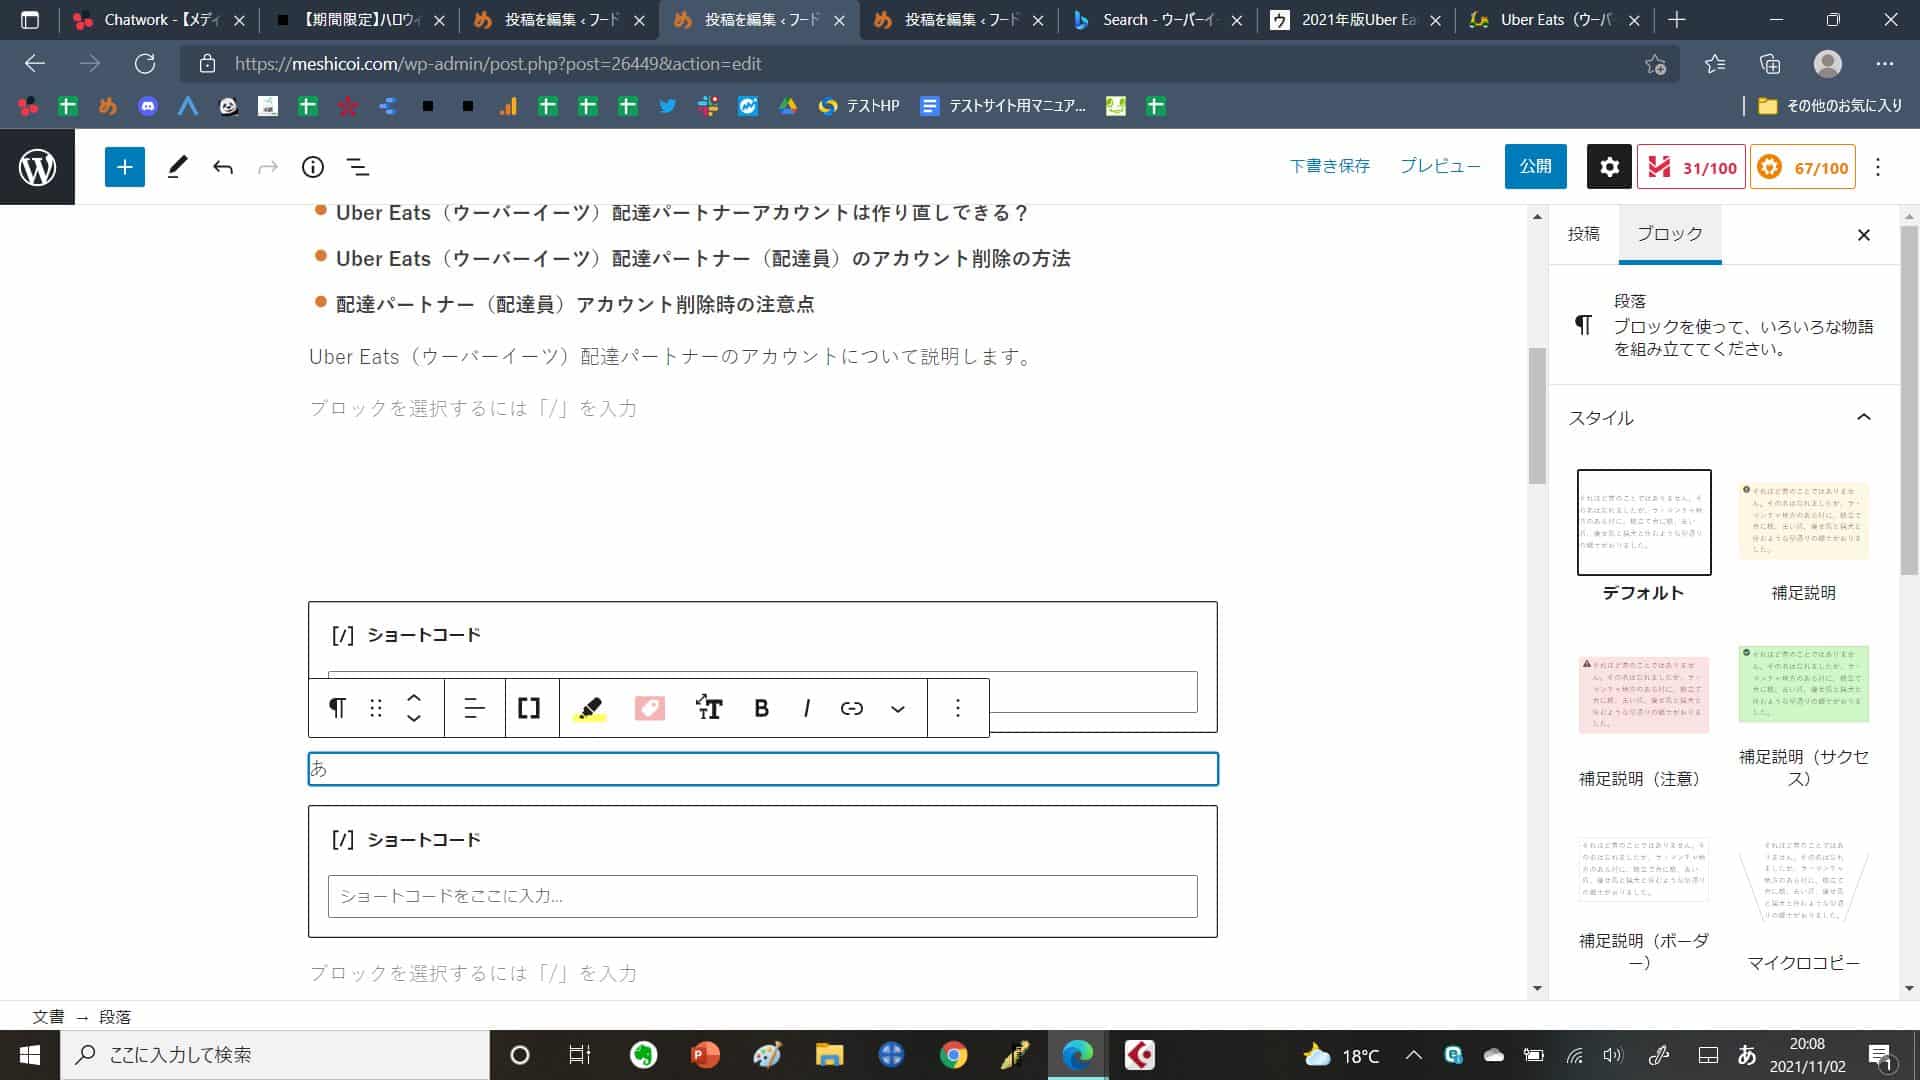This screenshot has height=1080, width=1920.
Task: Open the テストサイト用マニュア bookmark
Action: point(1003,106)
